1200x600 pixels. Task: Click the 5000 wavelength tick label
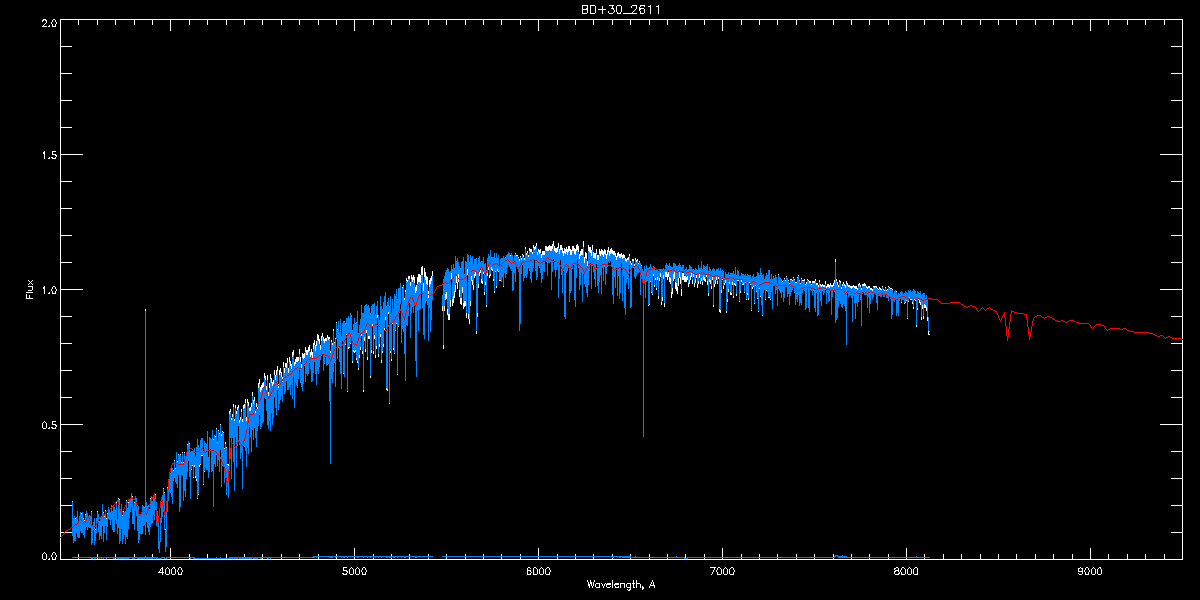click(354, 572)
